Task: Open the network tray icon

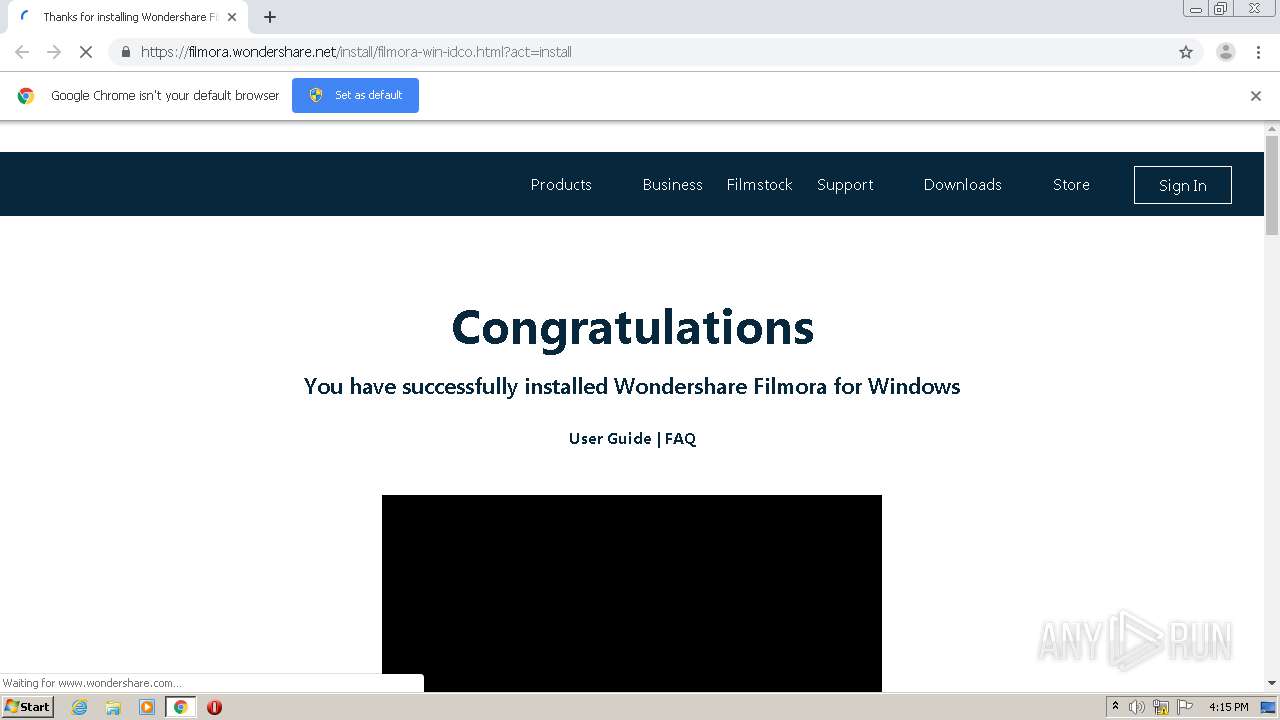Action: tap(1161, 707)
